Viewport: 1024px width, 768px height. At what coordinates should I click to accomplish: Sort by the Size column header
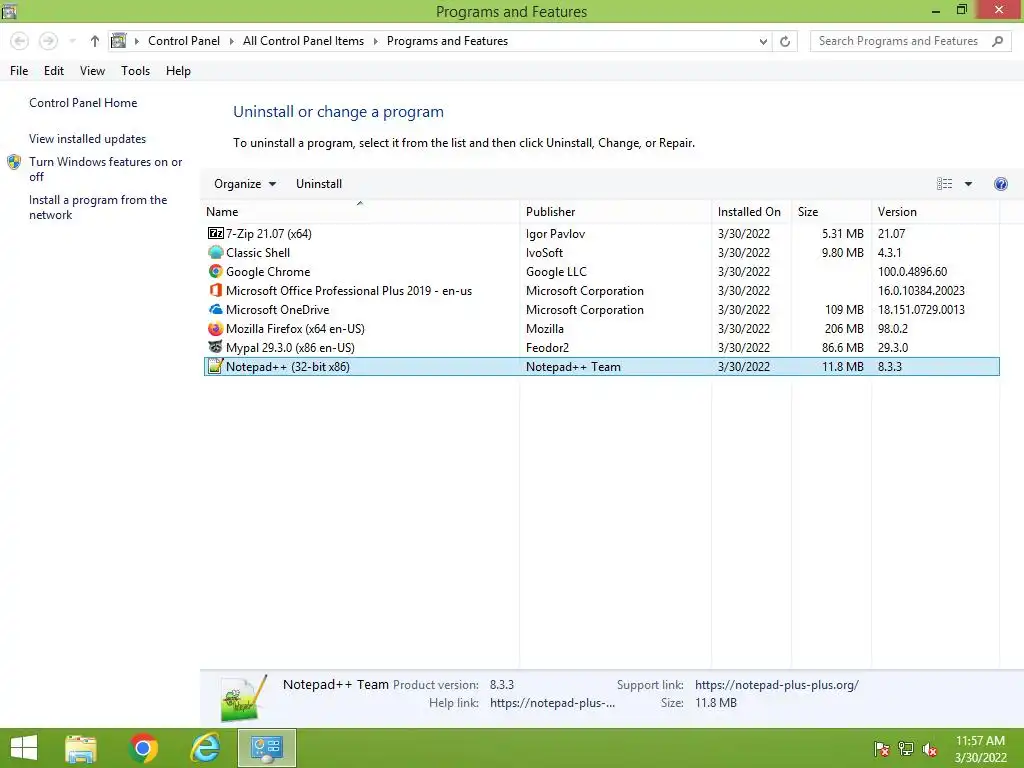[831, 212]
